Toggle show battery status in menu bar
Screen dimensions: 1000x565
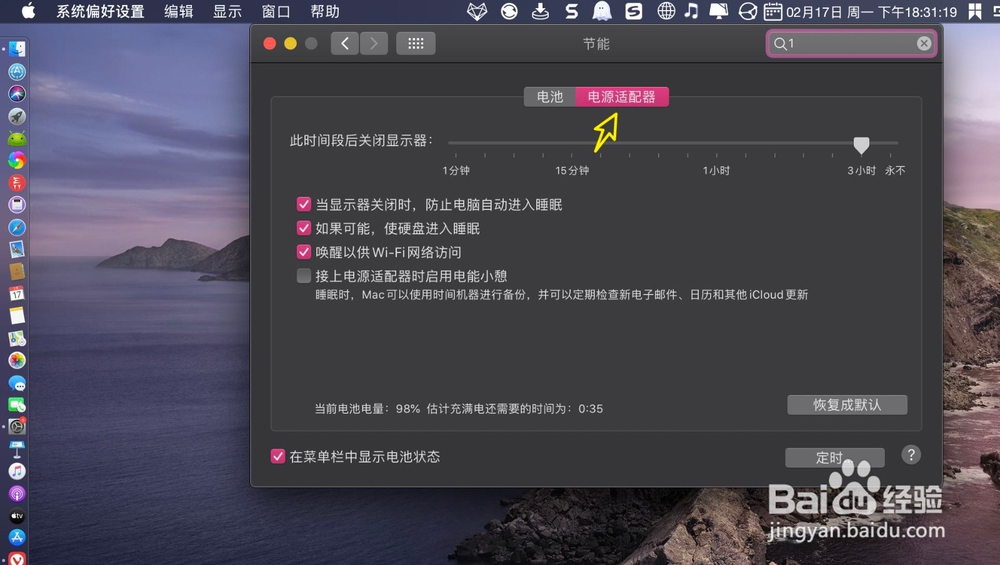pyautogui.click(x=277, y=457)
